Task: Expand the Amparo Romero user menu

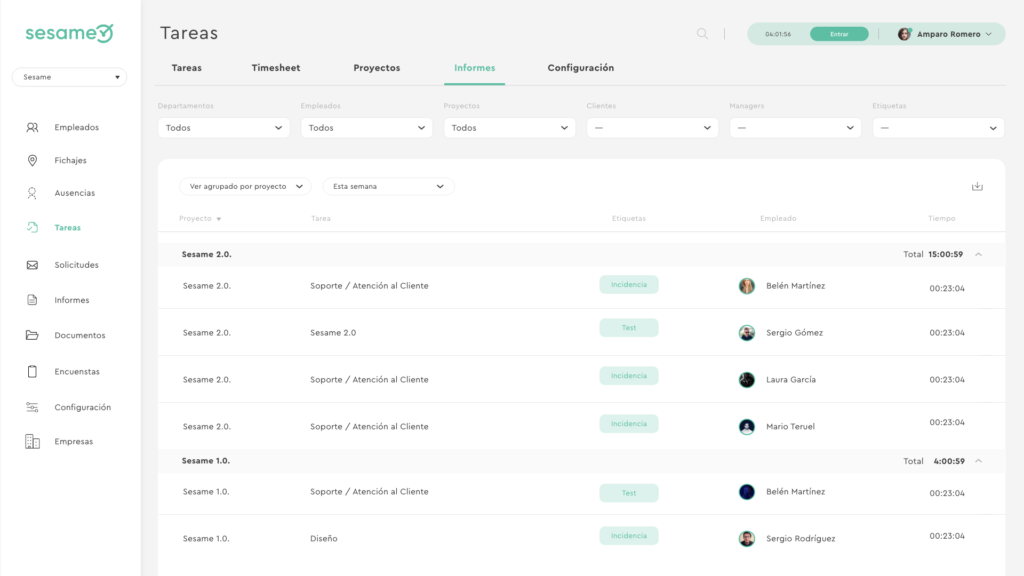Action: point(989,34)
